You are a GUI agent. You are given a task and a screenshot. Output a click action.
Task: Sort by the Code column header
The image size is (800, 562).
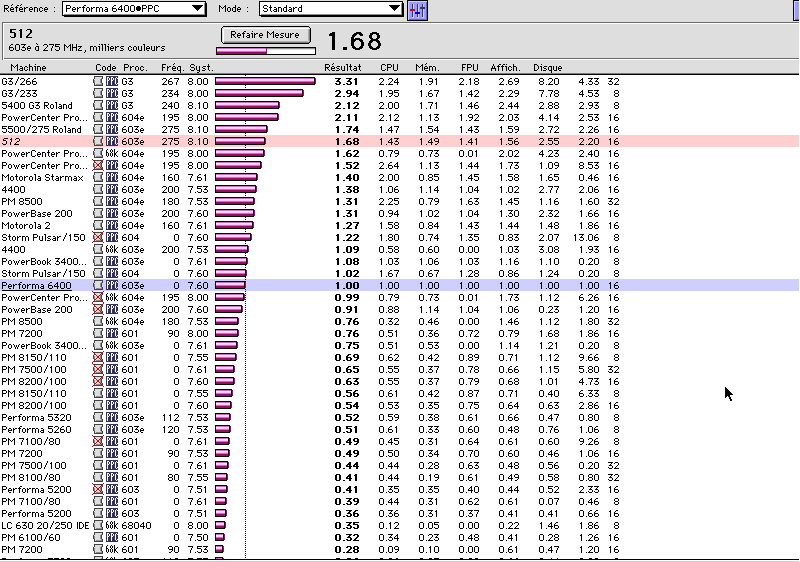(x=106, y=67)
